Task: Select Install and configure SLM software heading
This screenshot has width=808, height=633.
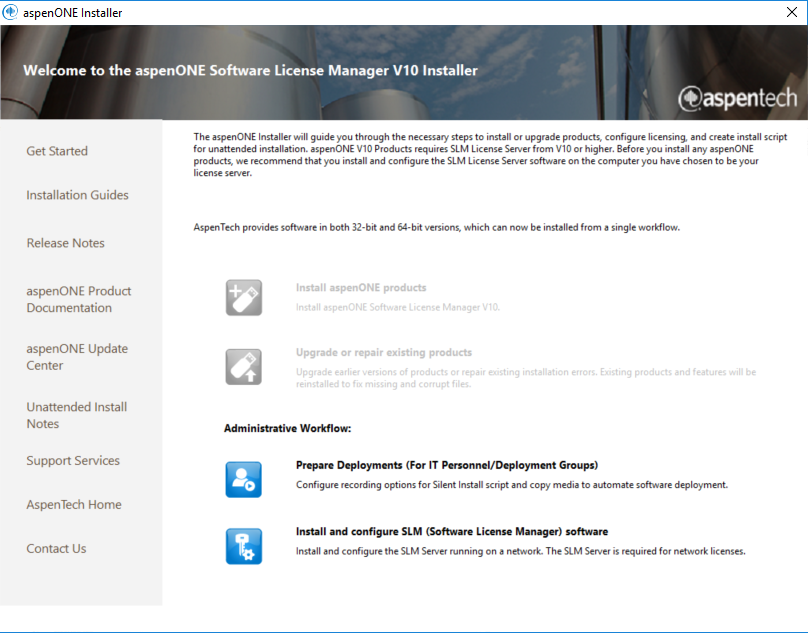Action: (452, 531)
